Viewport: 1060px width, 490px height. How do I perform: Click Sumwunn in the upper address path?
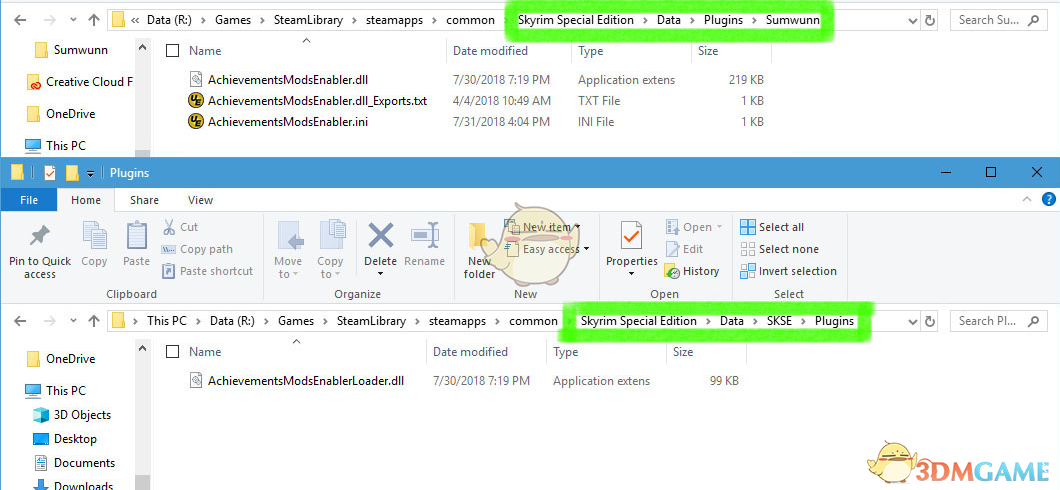click(792, 20)
